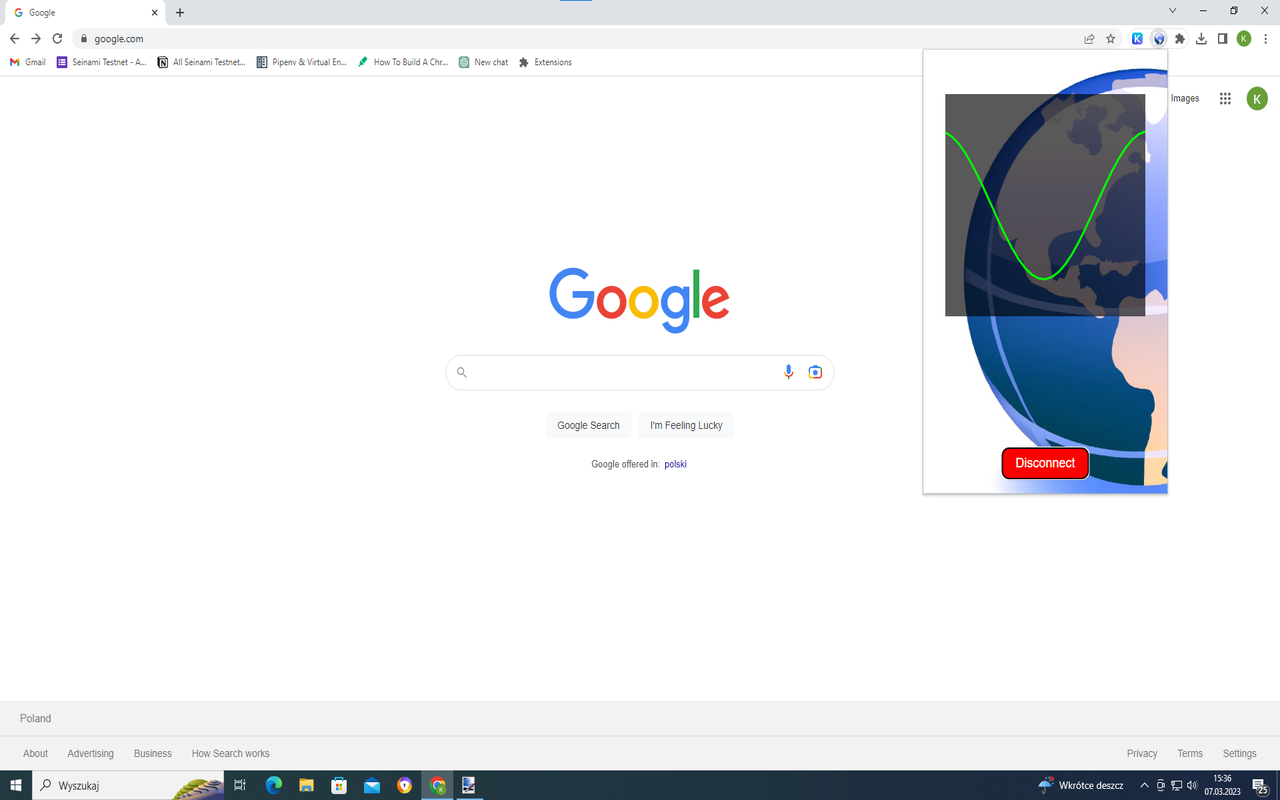This screenshot has height=800, width=1280.
Task: Open Settings menu in footer
Action: pos(1239,753)
